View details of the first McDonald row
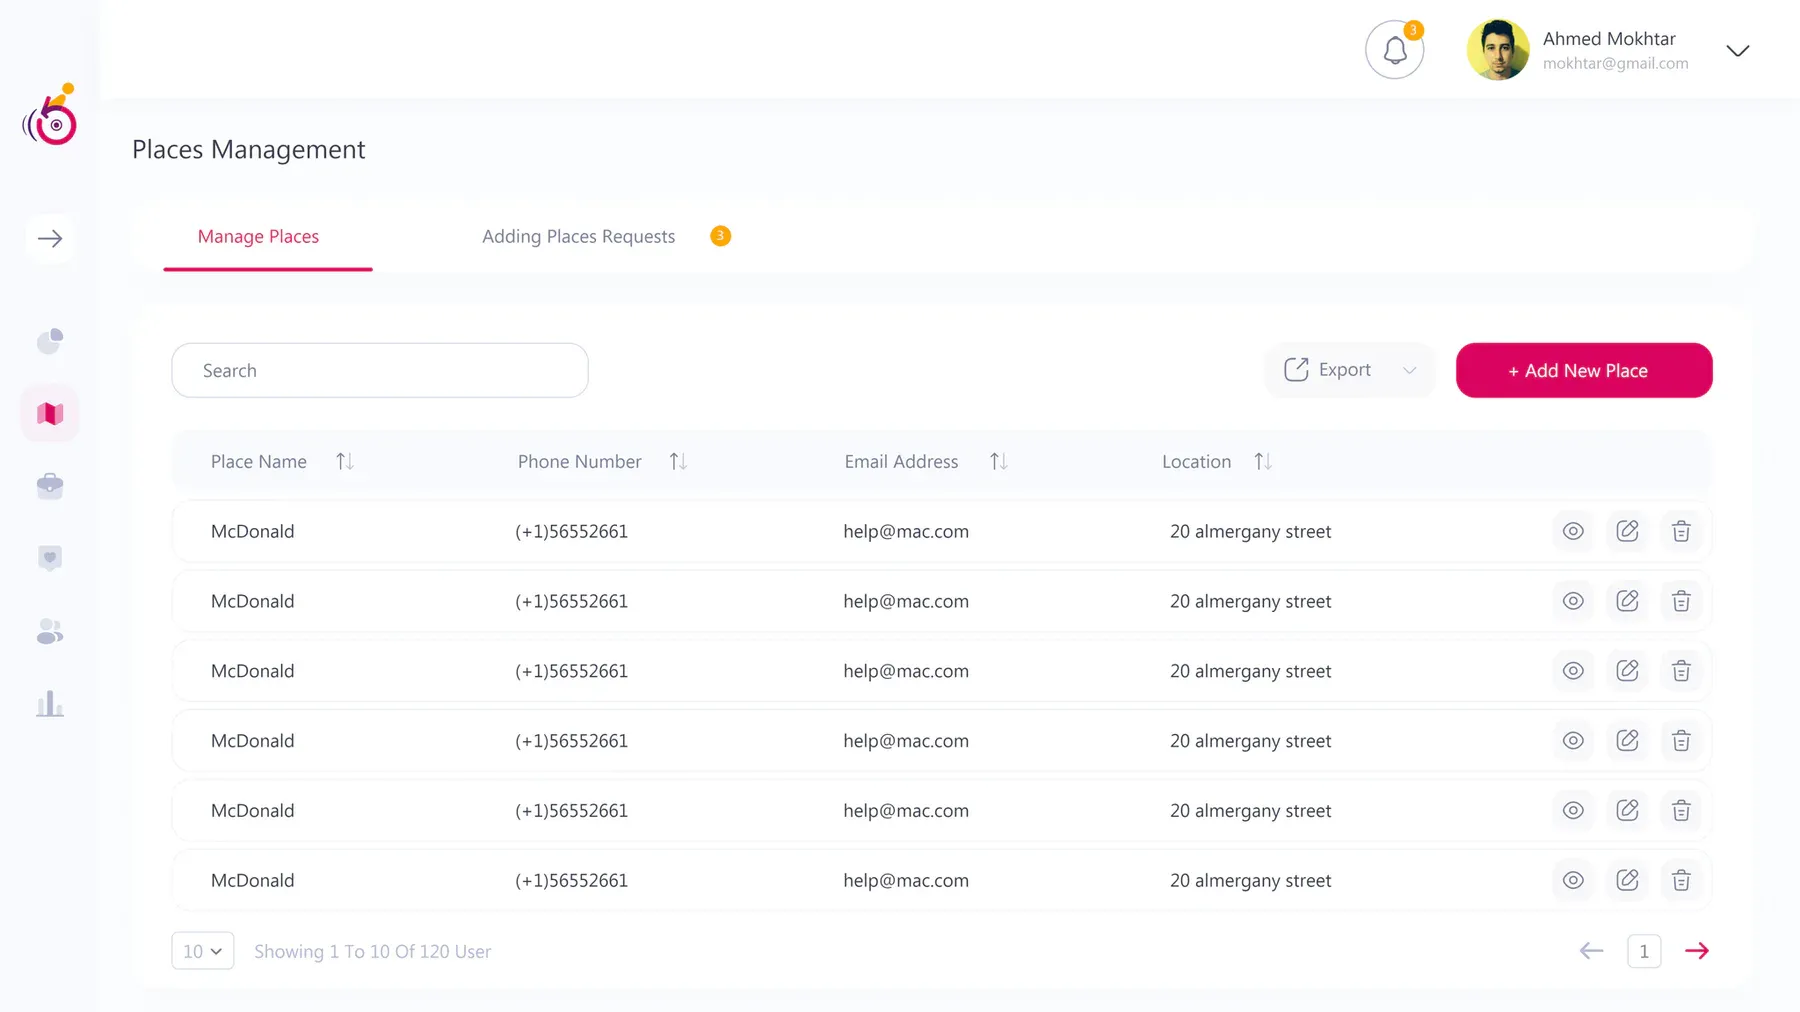Screen dimensions: 1800x1012 point(1573,531)
